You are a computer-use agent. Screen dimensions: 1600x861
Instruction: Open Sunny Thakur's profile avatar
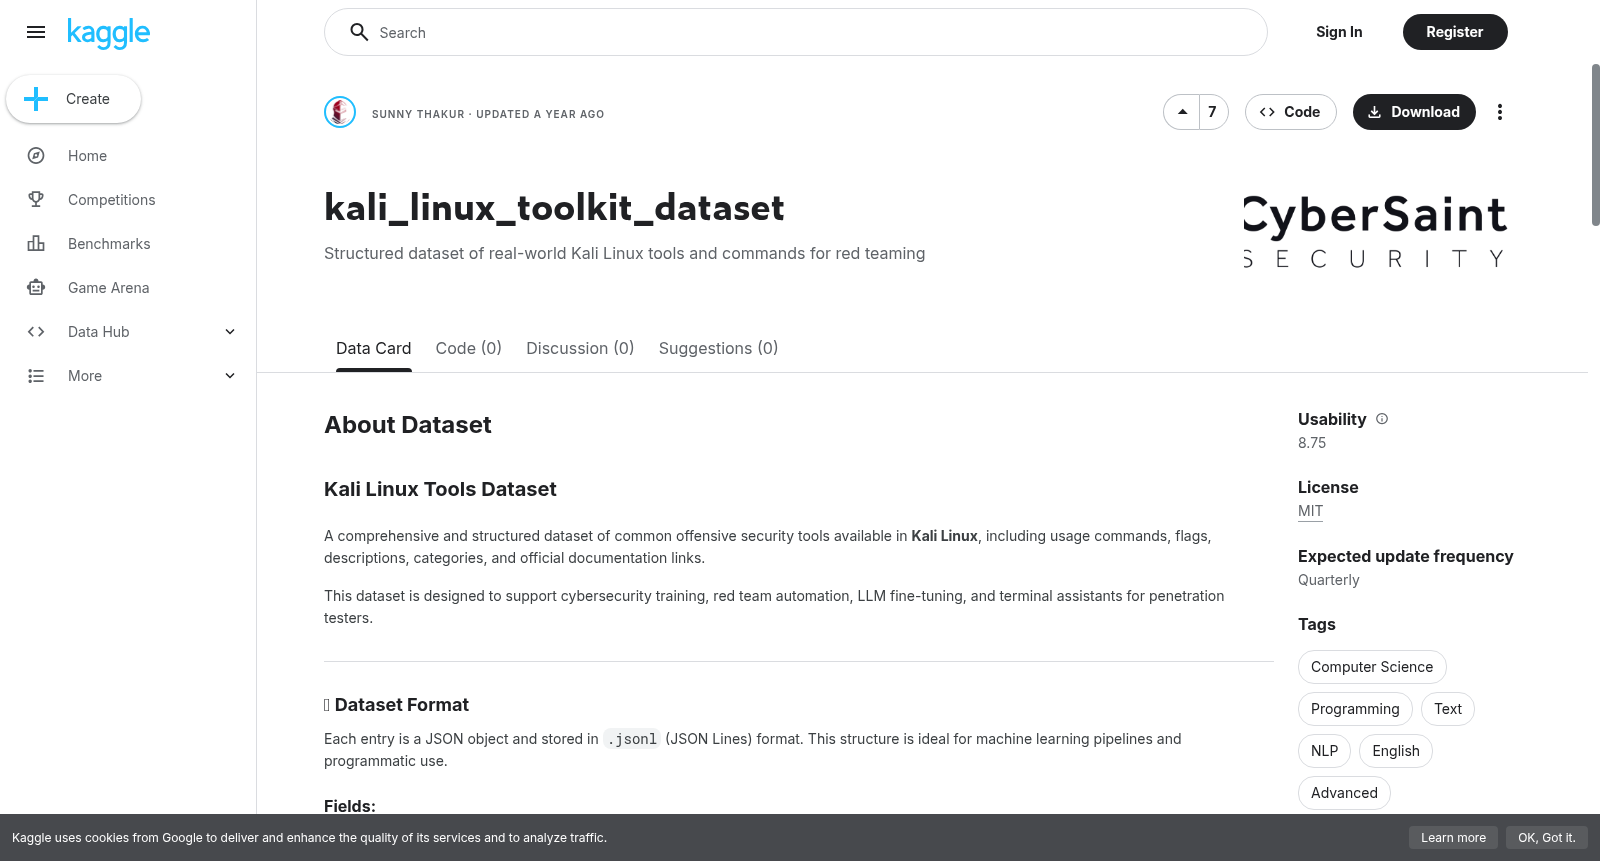(x=340, y=112)
